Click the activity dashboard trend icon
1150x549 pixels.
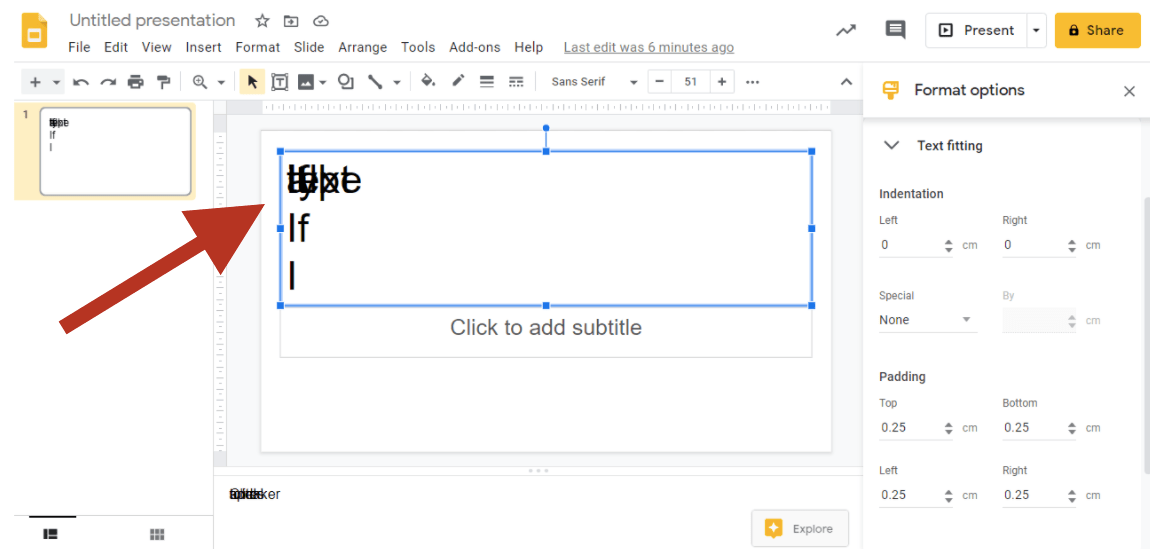[x=846, y=30]
